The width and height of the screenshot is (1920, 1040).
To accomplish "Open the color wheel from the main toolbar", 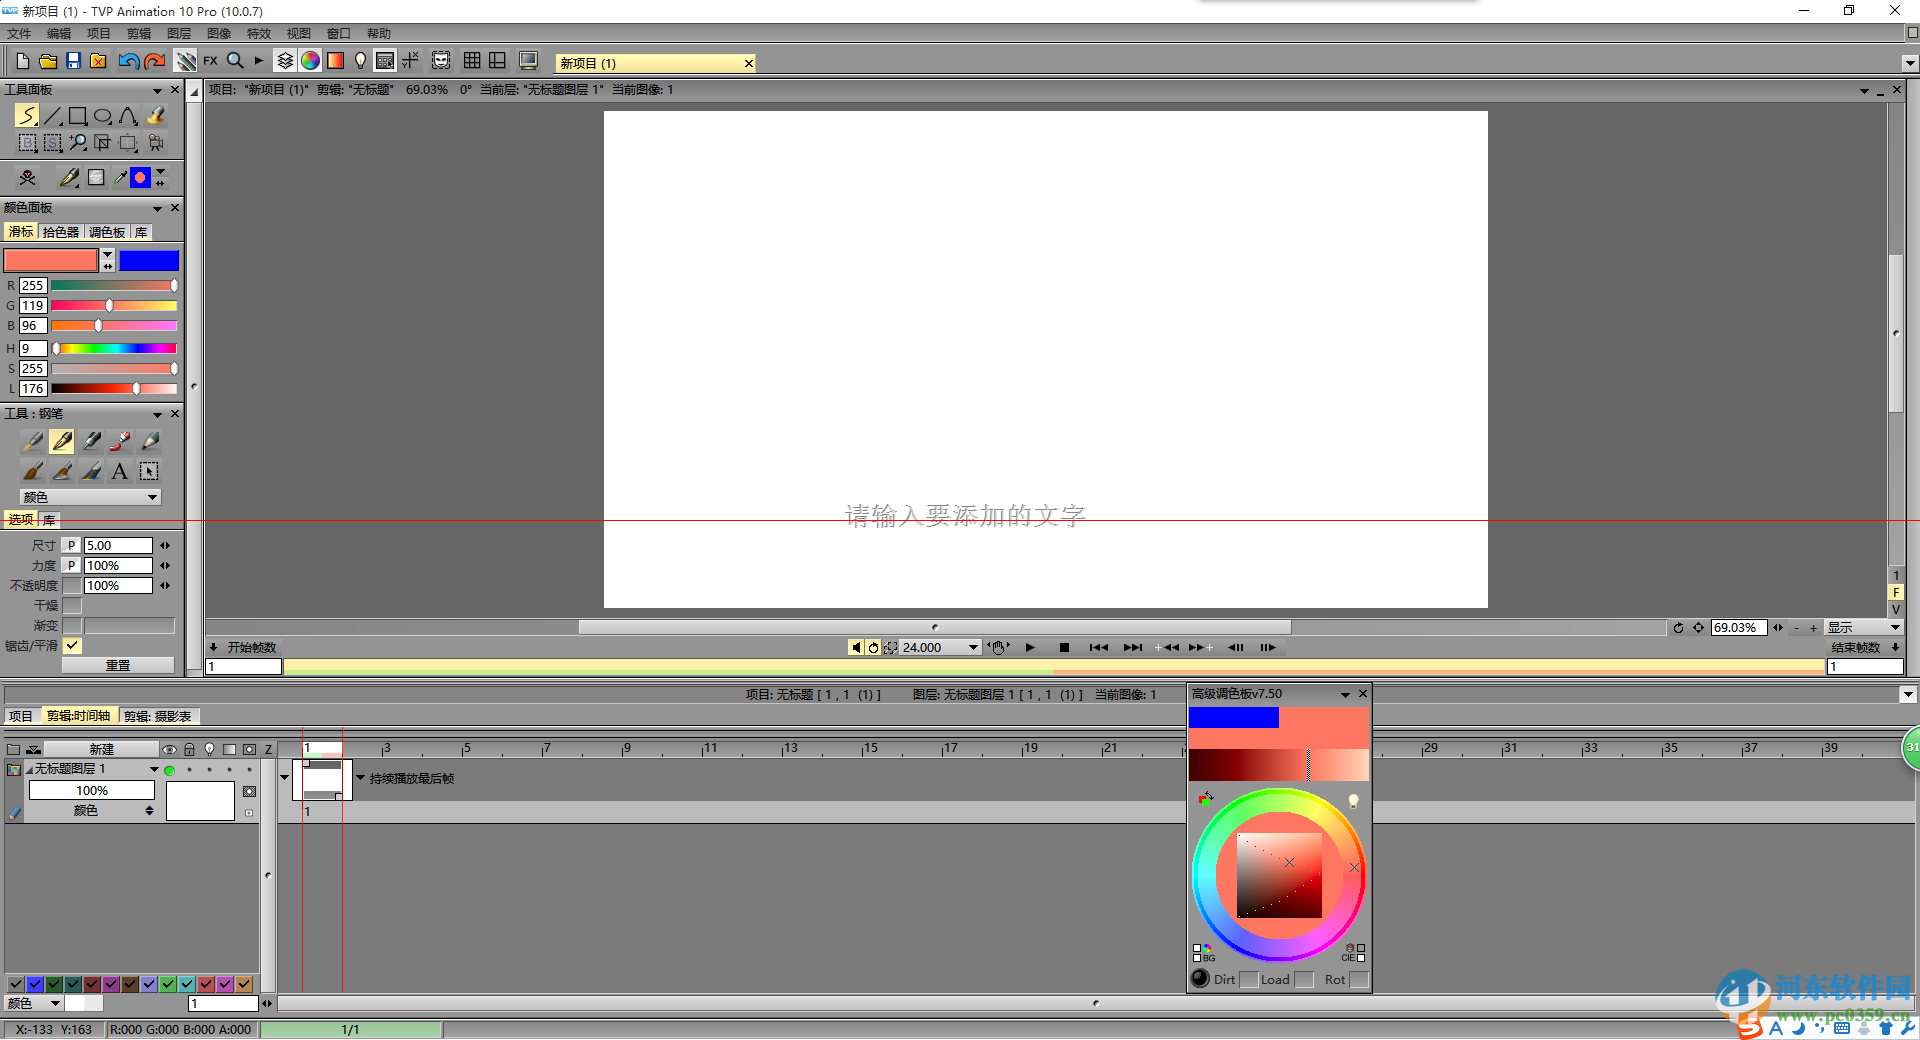I will 311,60.
